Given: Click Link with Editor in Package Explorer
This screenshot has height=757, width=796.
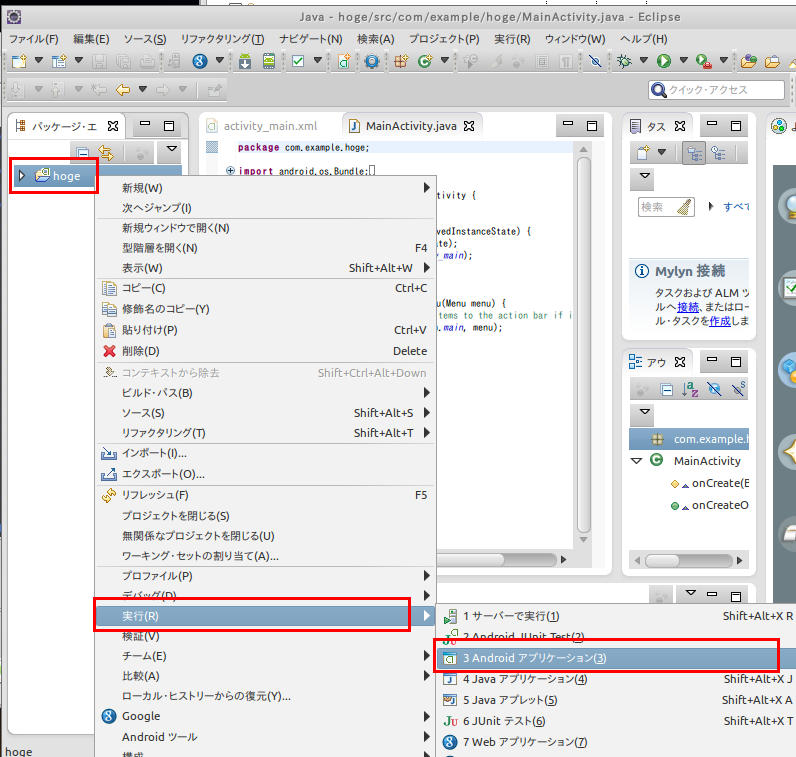Looking at the screenshot, I should pos(106,152).
